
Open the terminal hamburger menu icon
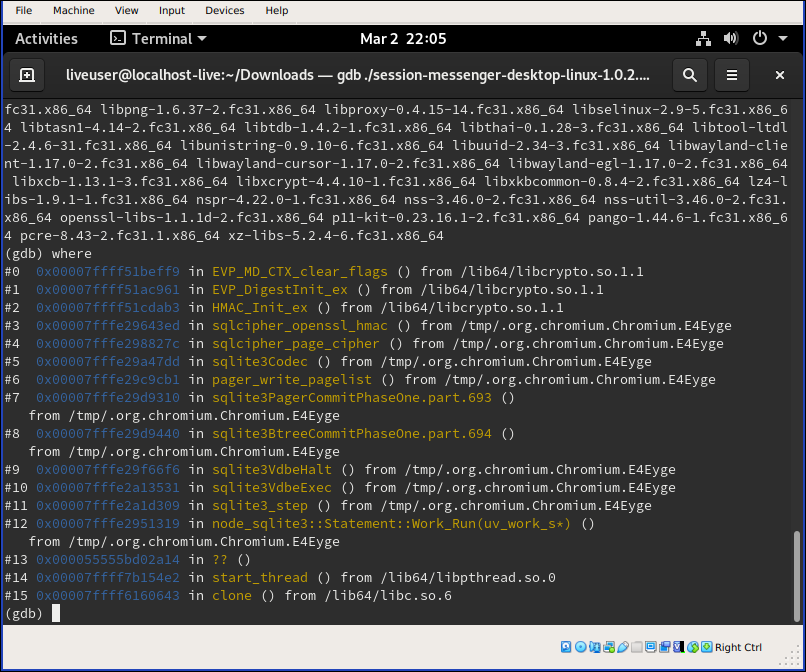pyautogui.click(x=729, y=75)
